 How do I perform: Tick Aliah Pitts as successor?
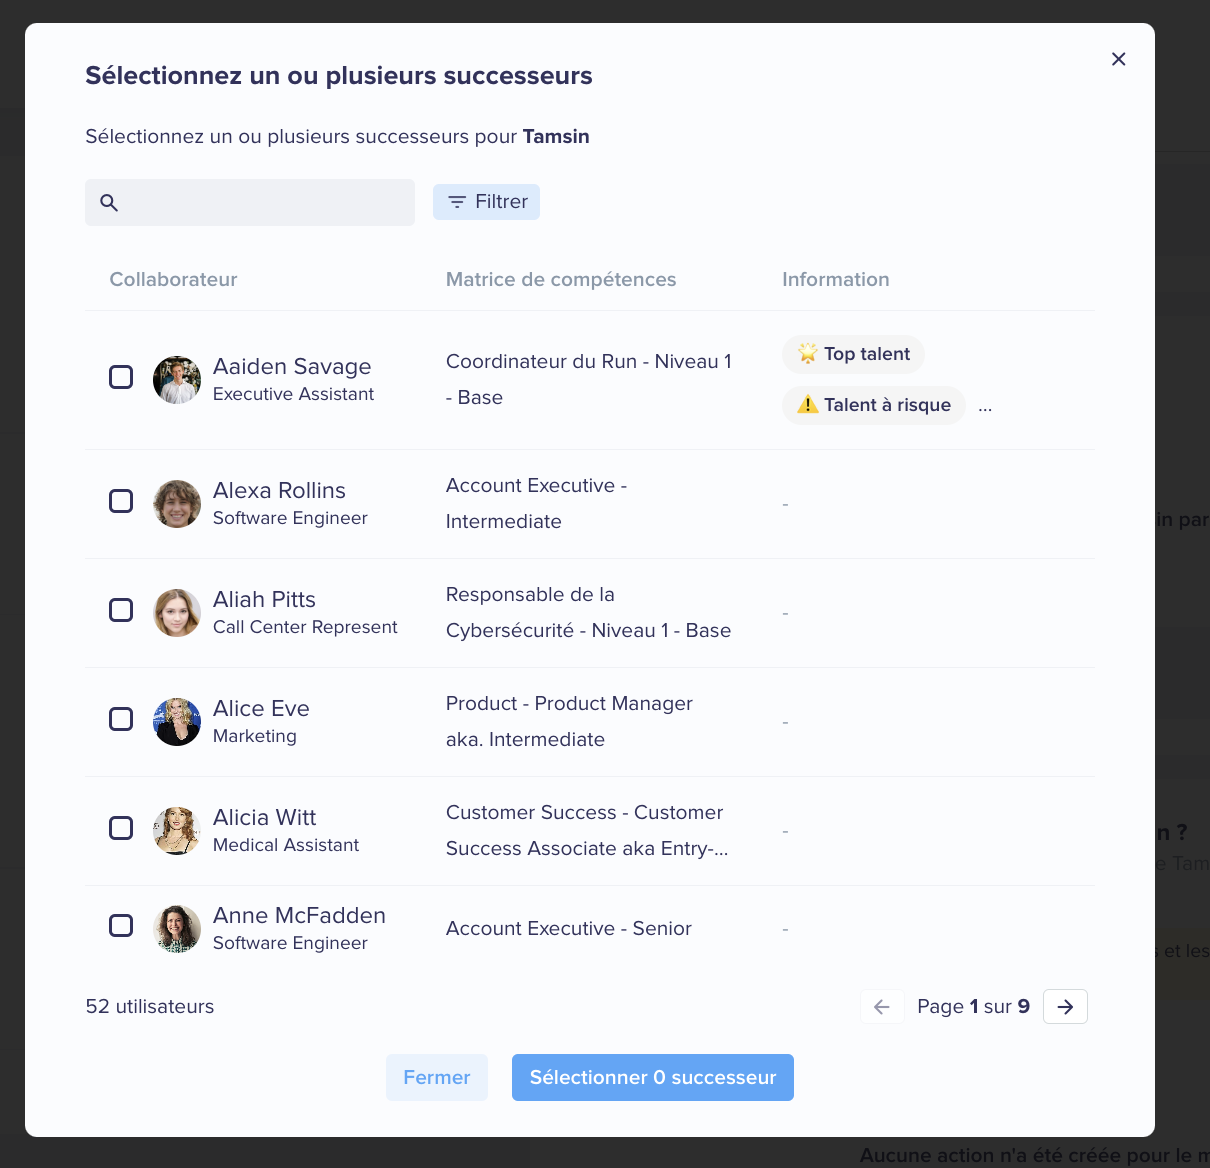click(121, 610)
